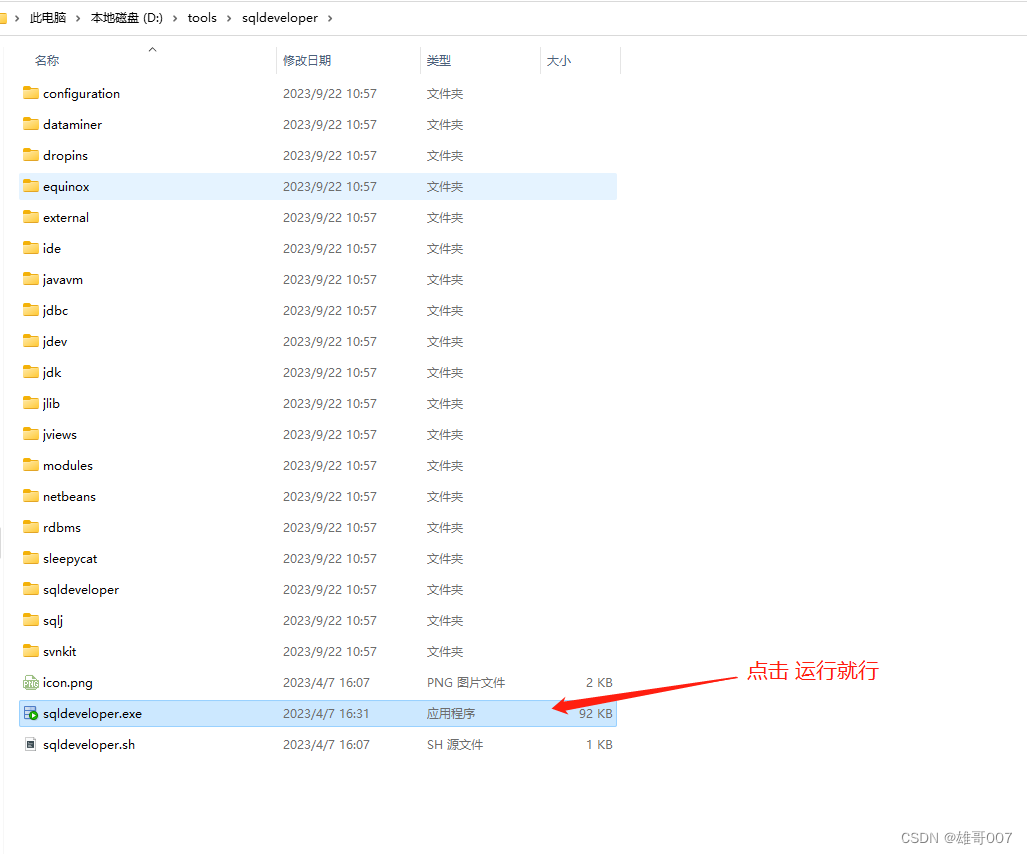The image size is (1027, 854).
Task: Expand the chevron after tools breadcrumb
Action: click(x=229, y=18)
